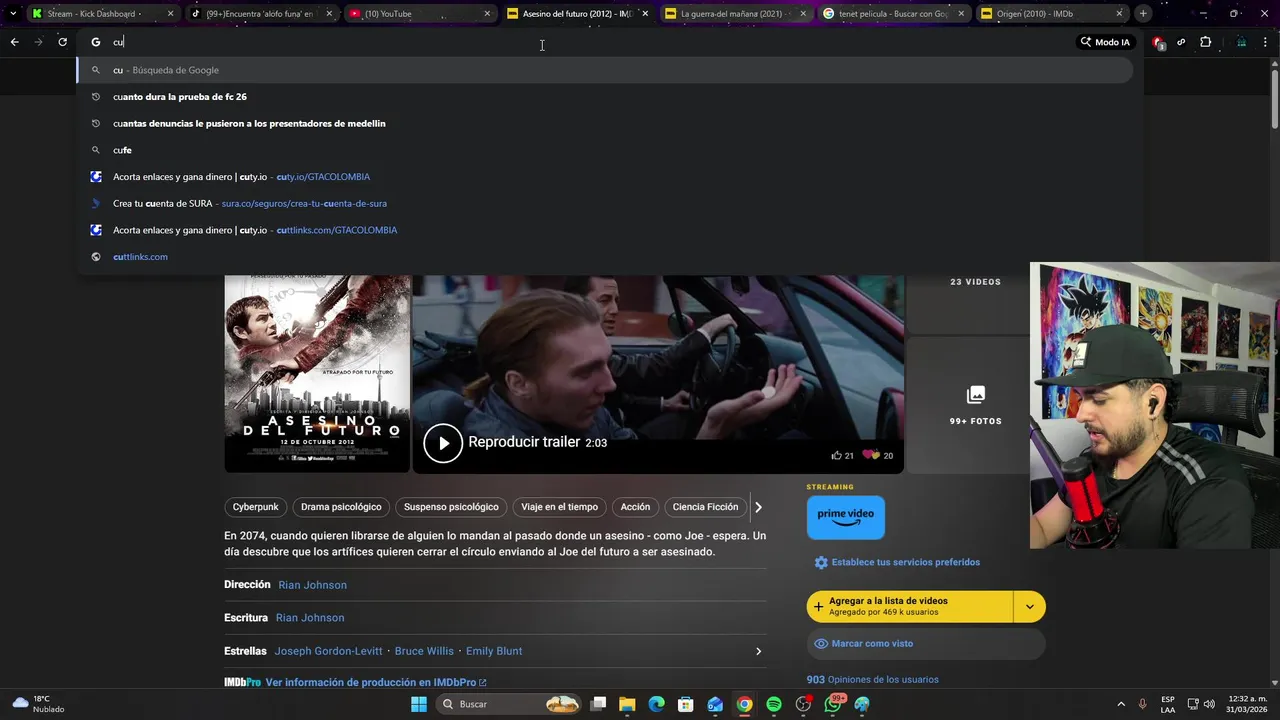Click the link-shaped extension icon

1181,42
